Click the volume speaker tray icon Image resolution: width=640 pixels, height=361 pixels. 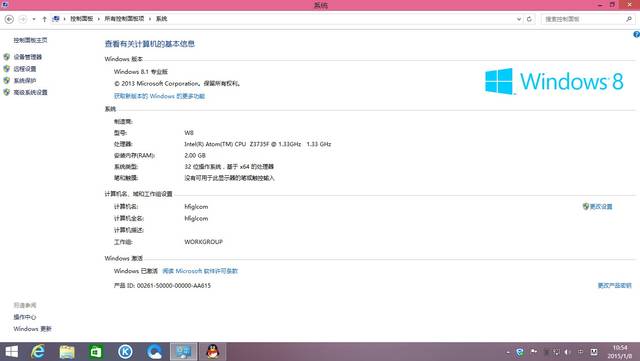(x=567, y=352)
